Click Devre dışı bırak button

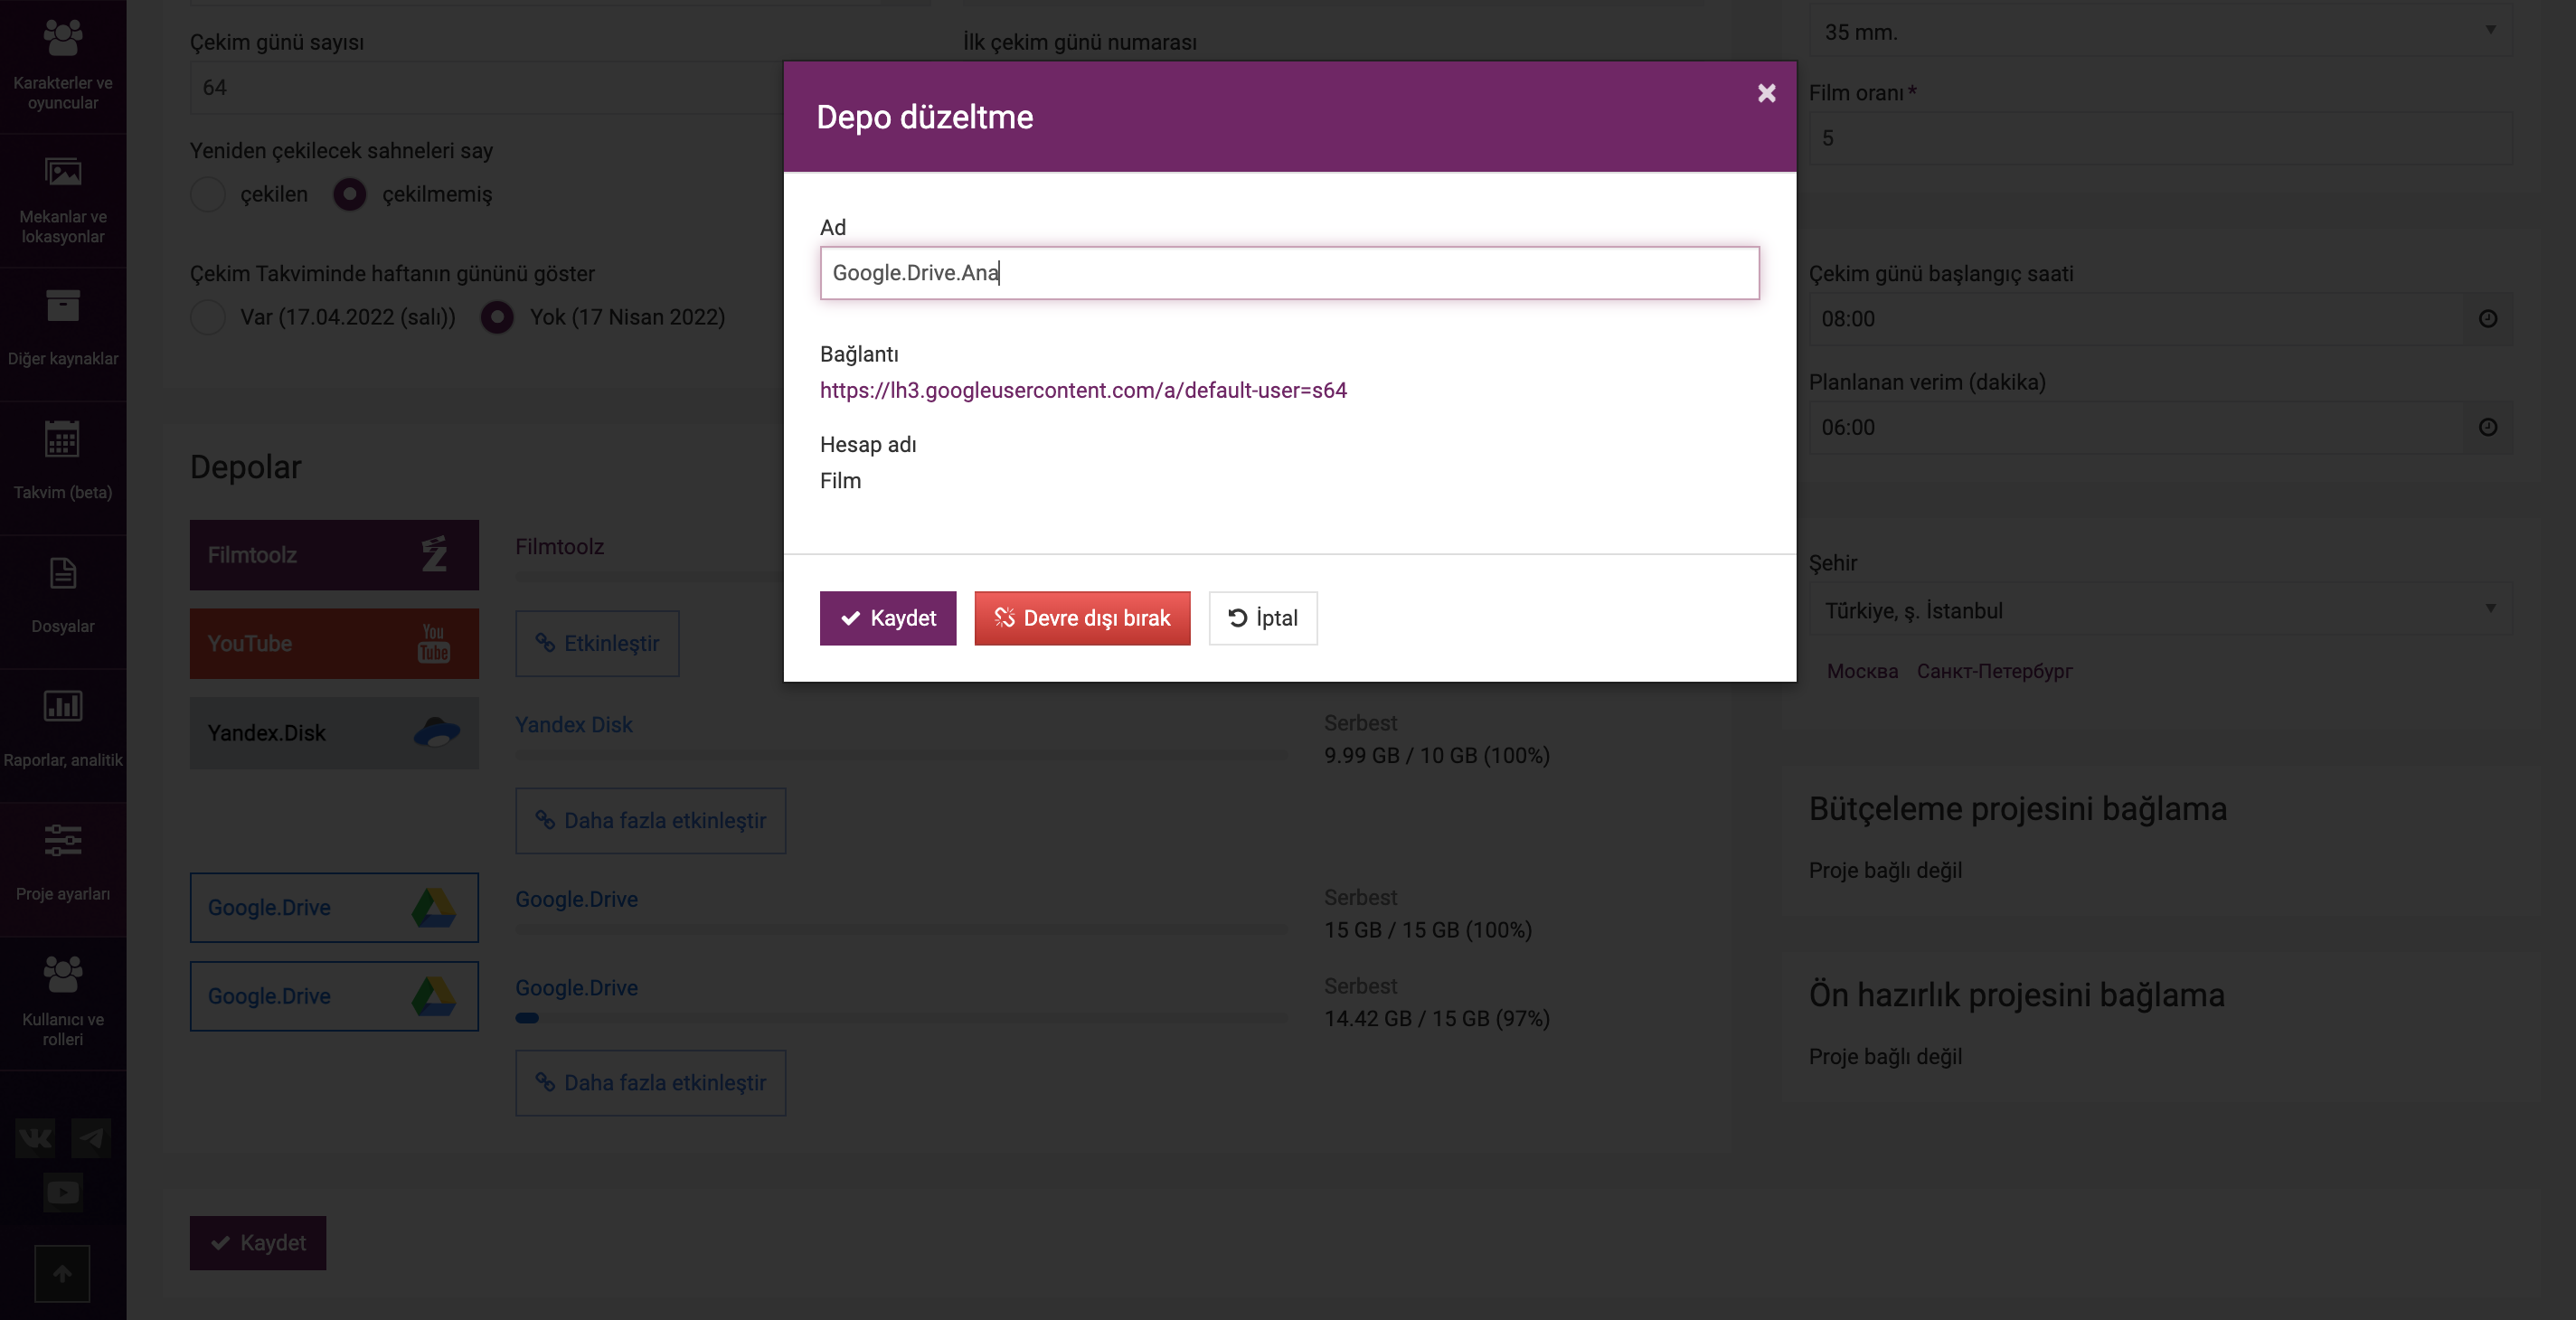1082,618
